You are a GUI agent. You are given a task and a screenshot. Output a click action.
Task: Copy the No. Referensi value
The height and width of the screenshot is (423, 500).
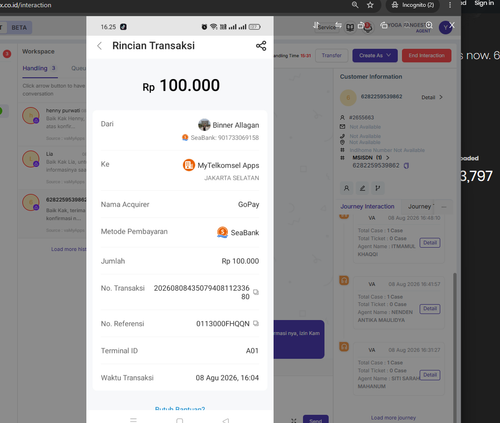tap(256, 323)
